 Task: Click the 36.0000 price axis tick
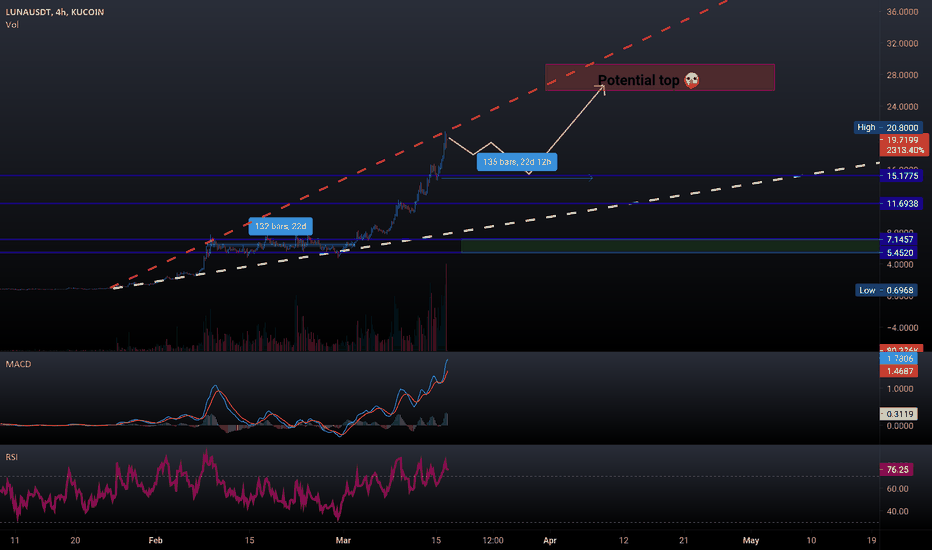click(x=902, y=12)
